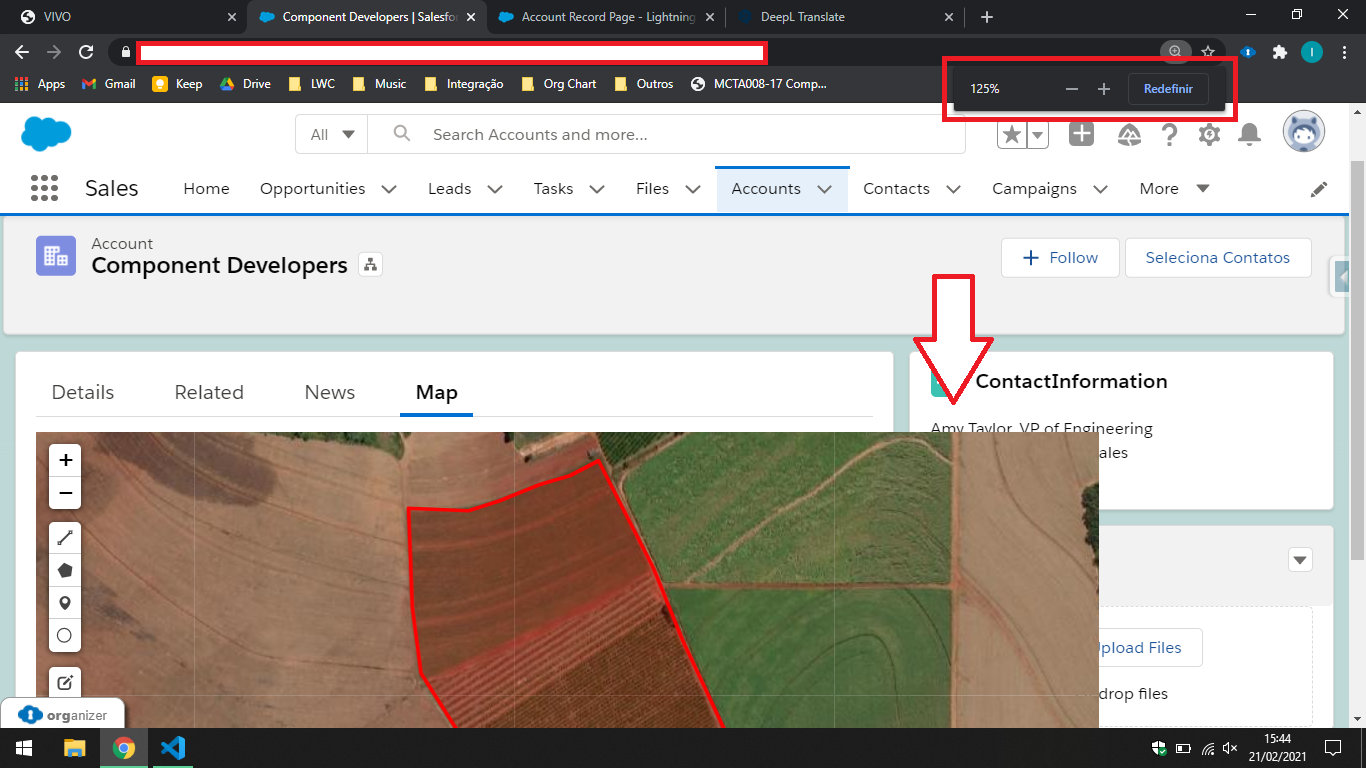Click the edit layers map tool
The image size is (1366, 768).
point(65,683)
